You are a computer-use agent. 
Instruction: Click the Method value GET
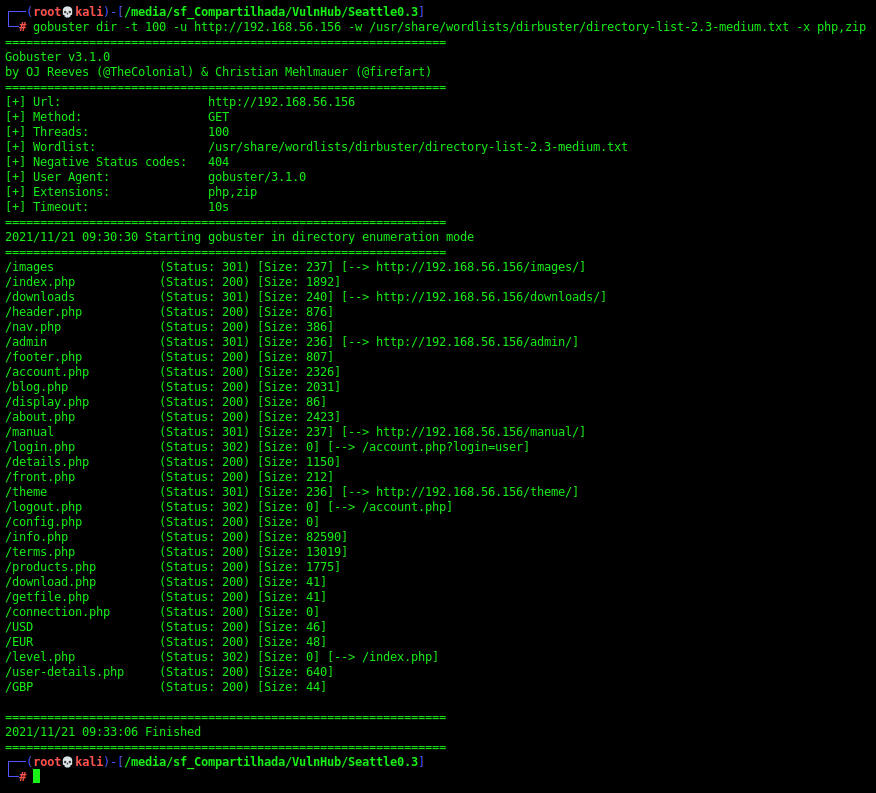click(218, 117)
